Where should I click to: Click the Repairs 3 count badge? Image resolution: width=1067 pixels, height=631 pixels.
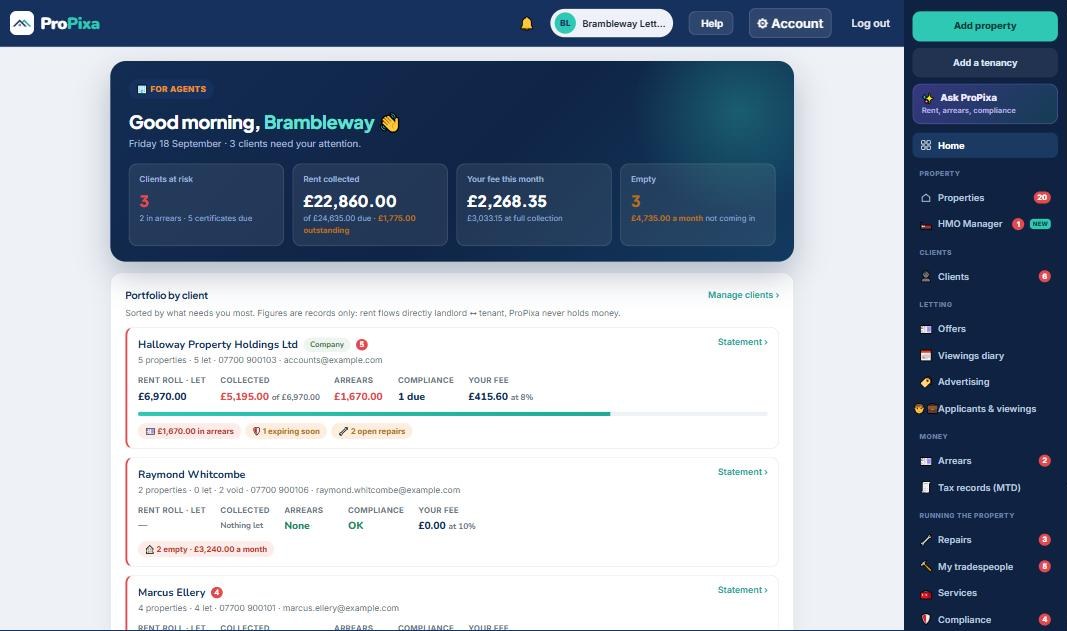[1045, 540]
